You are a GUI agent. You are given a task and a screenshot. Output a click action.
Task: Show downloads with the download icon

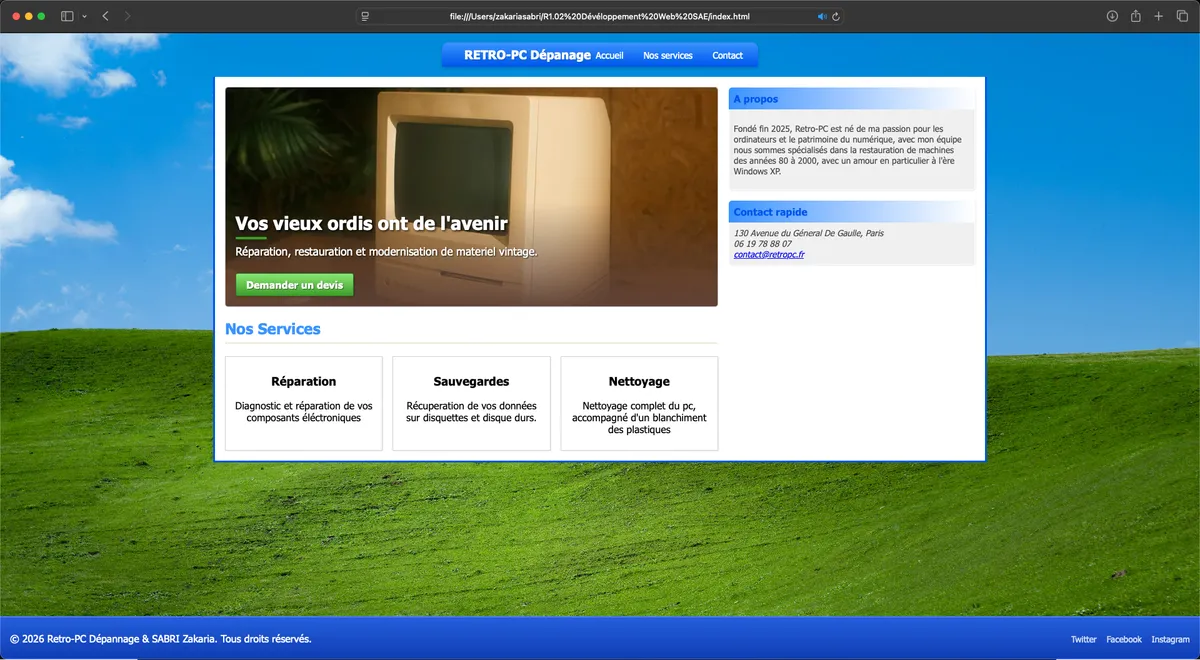point(1112,16)
